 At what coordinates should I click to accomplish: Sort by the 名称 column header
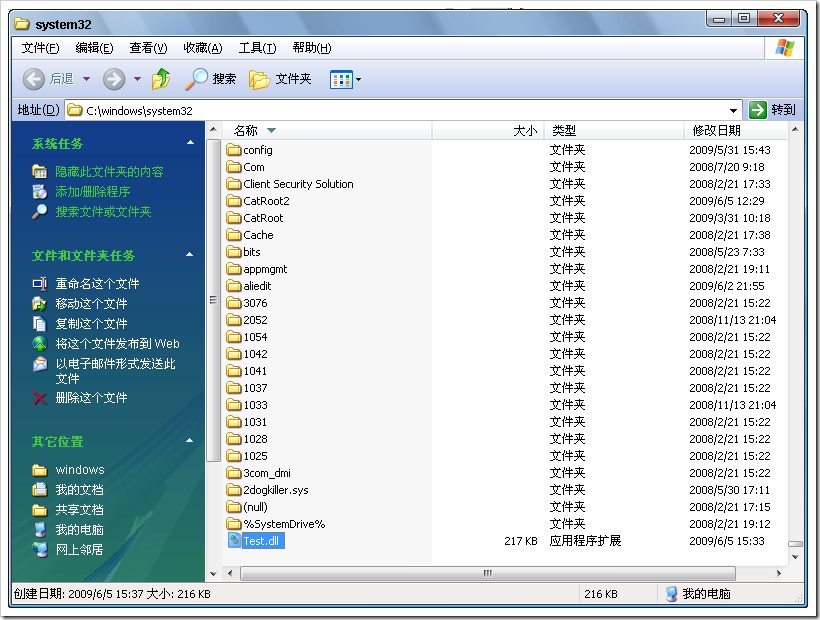click(327, 131)
